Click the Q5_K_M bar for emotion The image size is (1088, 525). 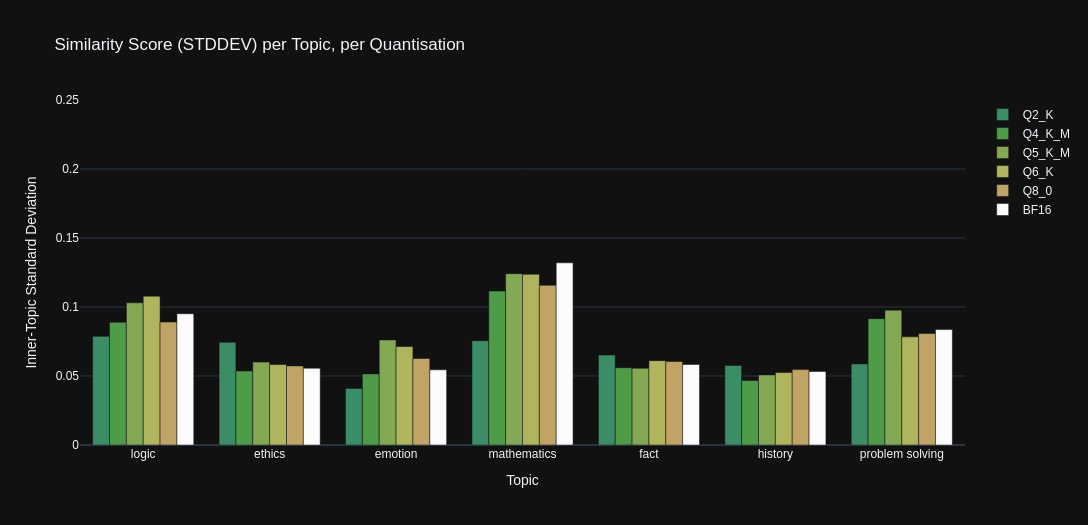pyautogui.click(x=387, y=392)
